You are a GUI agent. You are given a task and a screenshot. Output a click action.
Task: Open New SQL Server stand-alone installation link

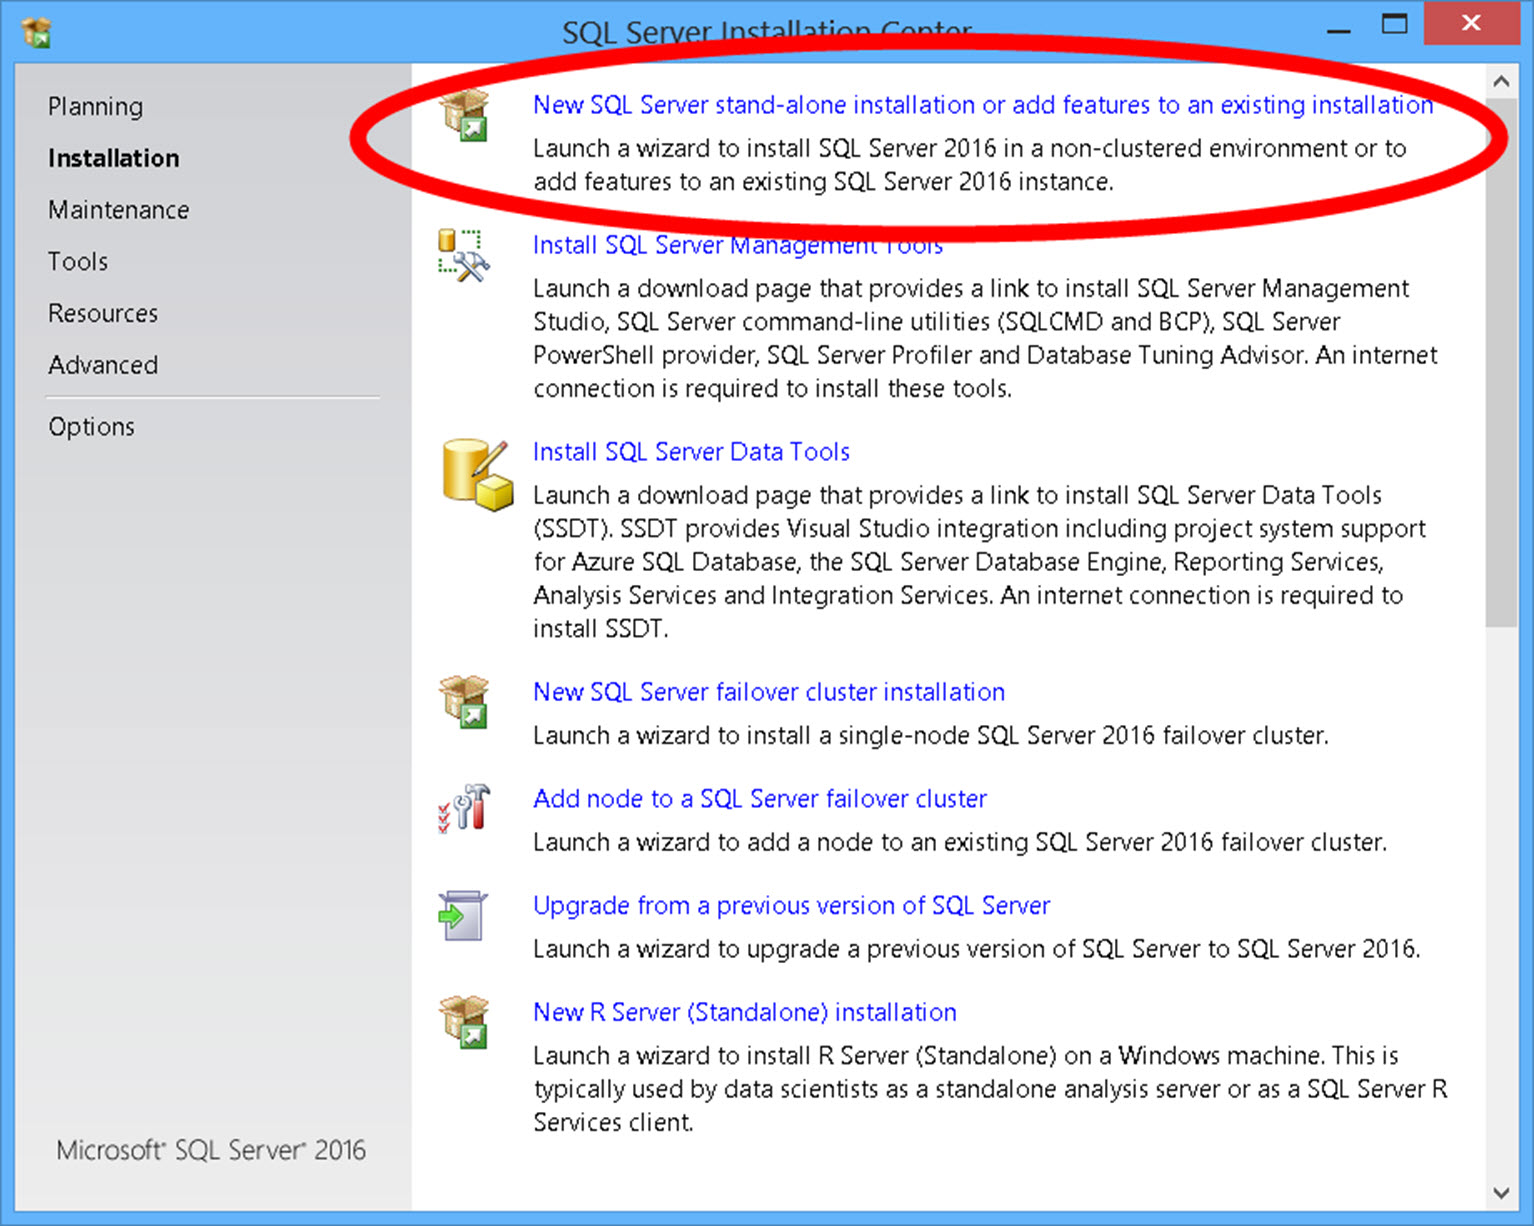tap(983, 105)
